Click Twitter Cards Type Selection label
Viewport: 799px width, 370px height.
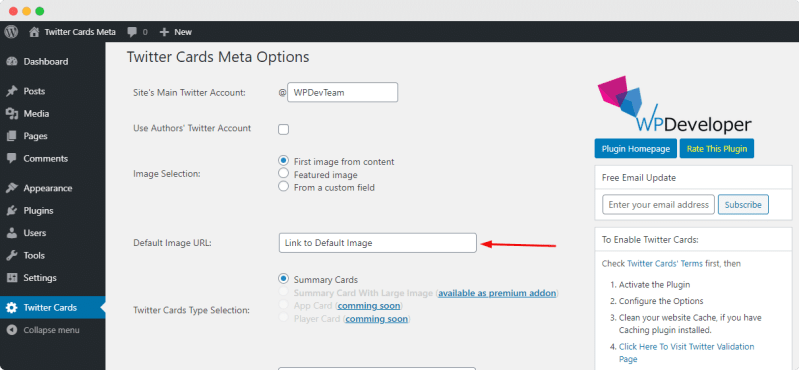(x=191, y=310)
